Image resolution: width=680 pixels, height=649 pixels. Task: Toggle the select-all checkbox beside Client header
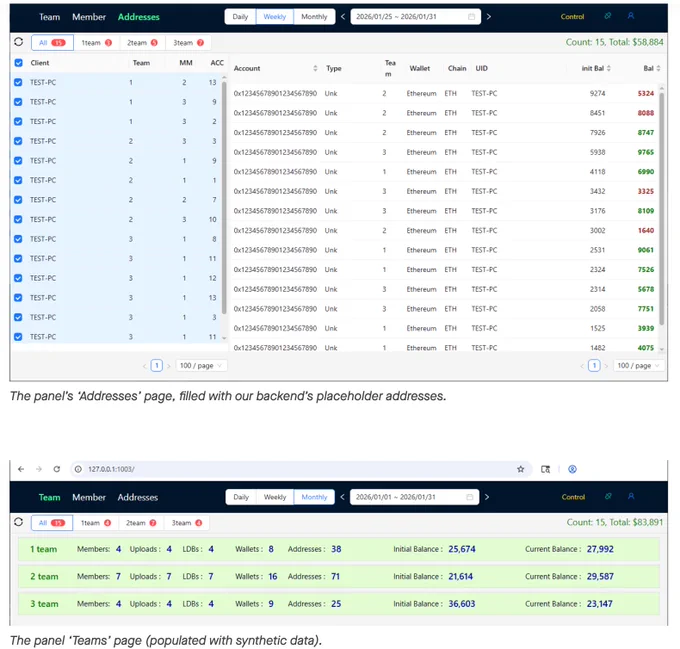[18, 62]
